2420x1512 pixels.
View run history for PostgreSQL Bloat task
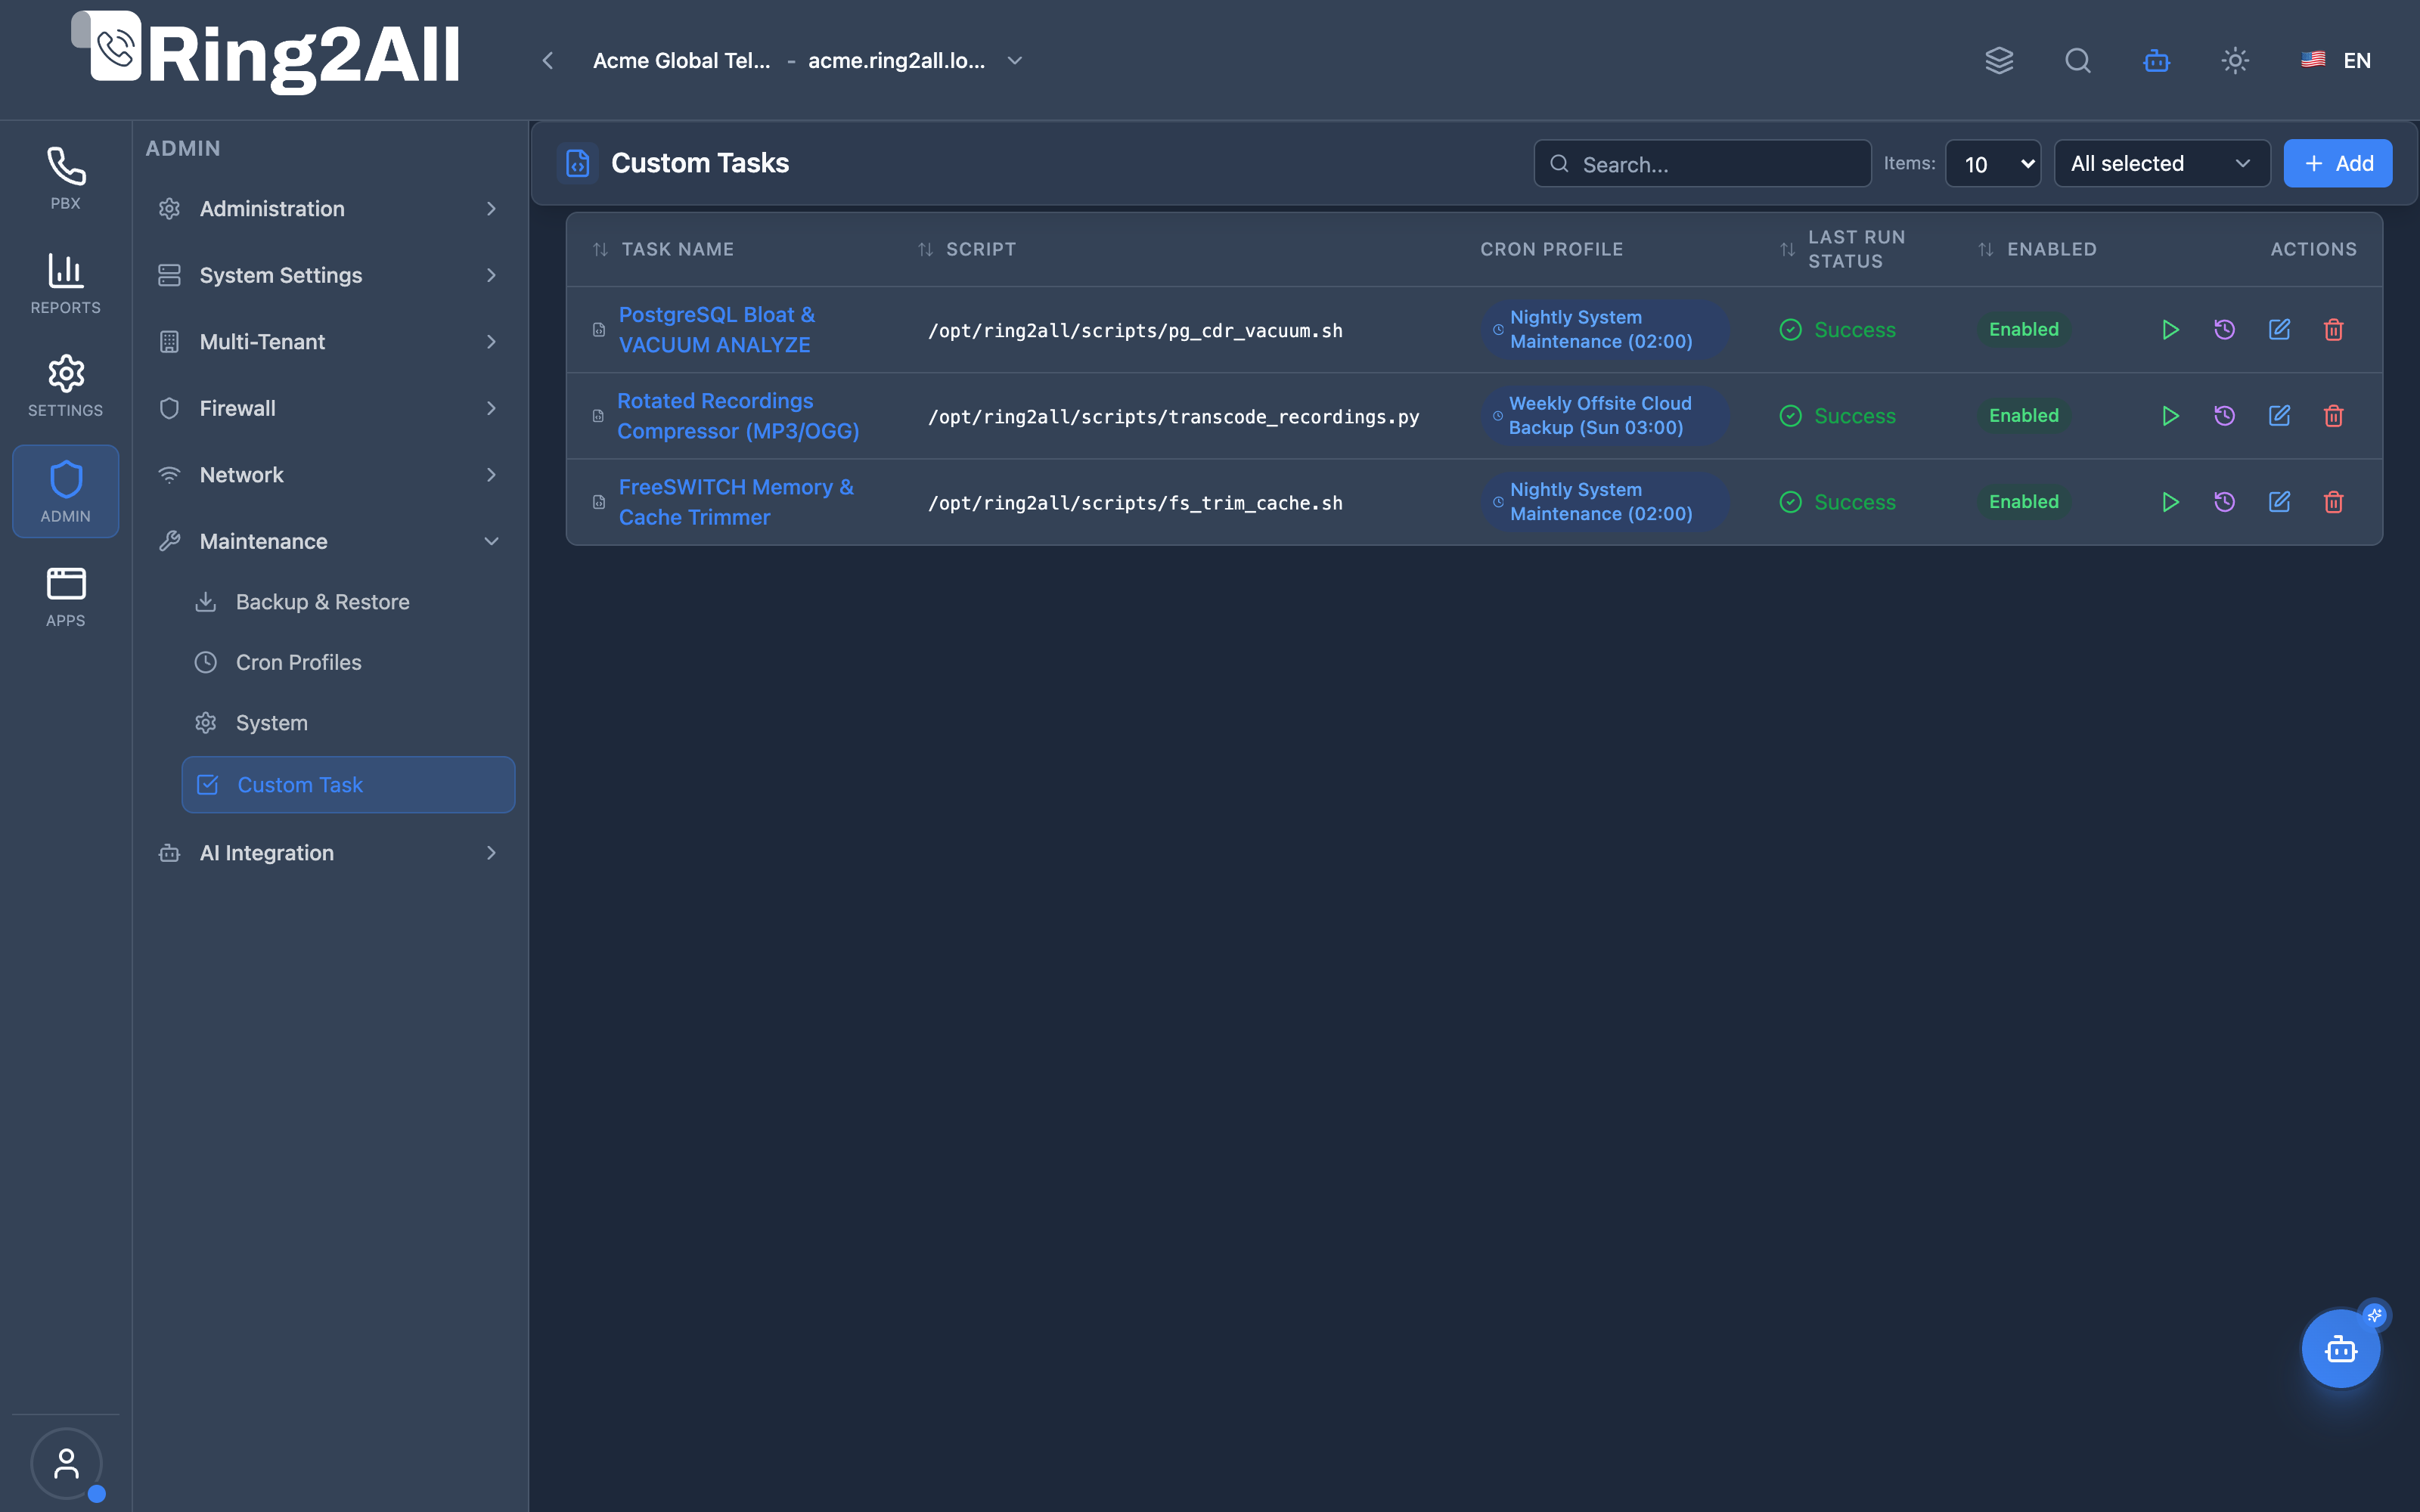click(2224, 330)
